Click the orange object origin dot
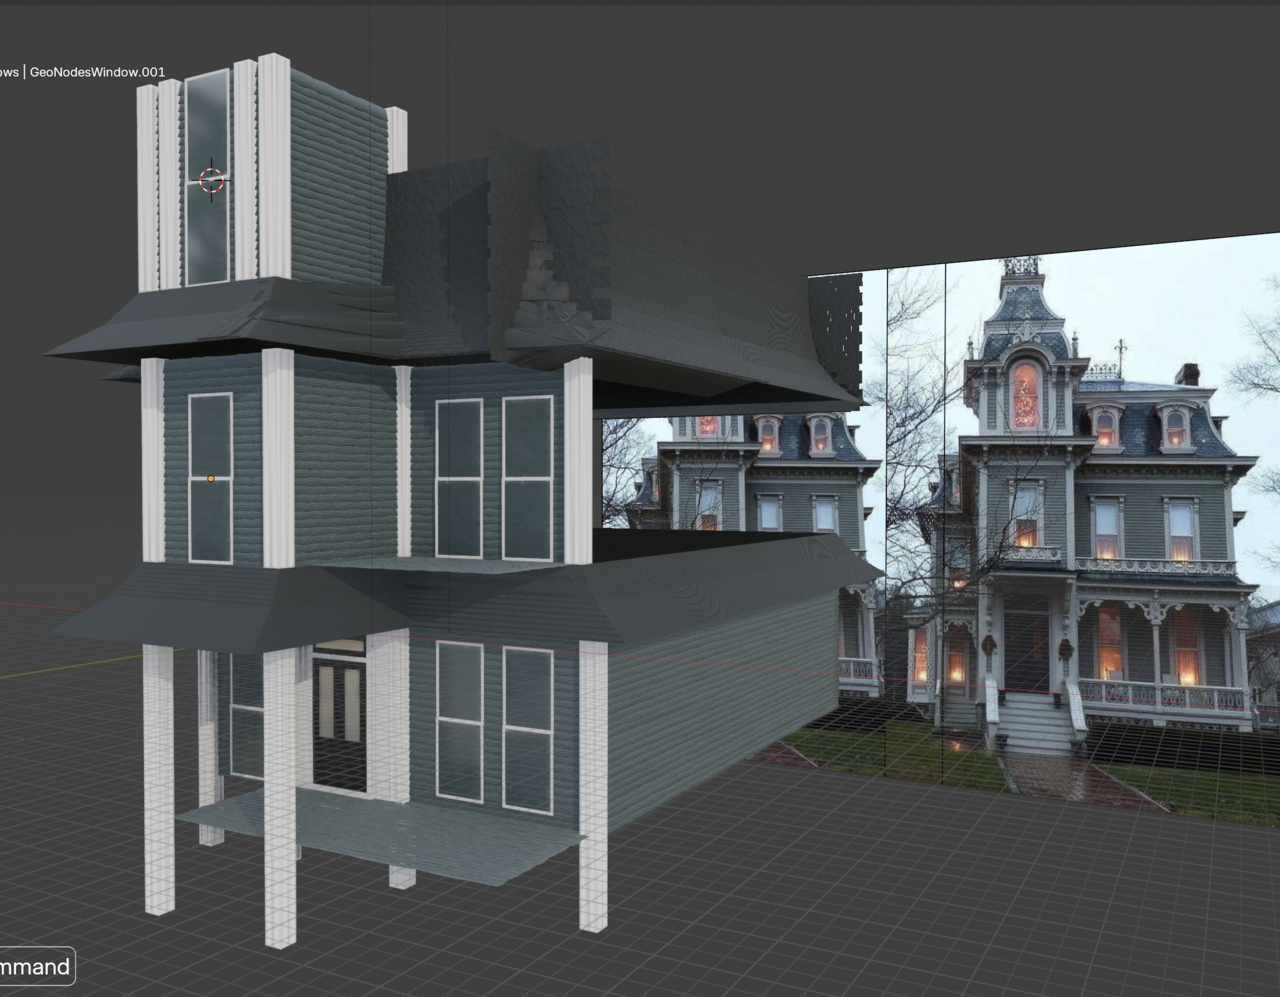This screenshot has width=1280, height=997. [211, 479]
